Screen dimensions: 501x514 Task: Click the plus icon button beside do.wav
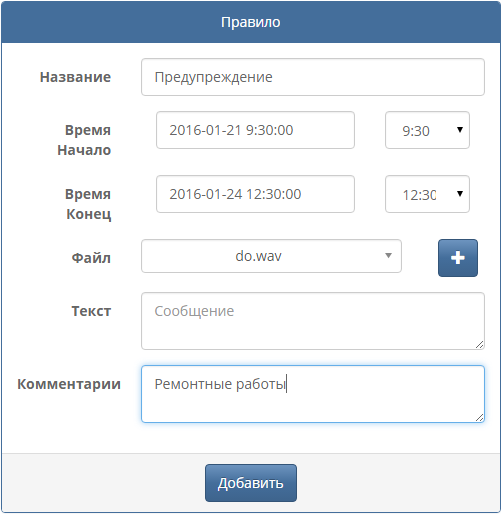[x=458, y=258]
